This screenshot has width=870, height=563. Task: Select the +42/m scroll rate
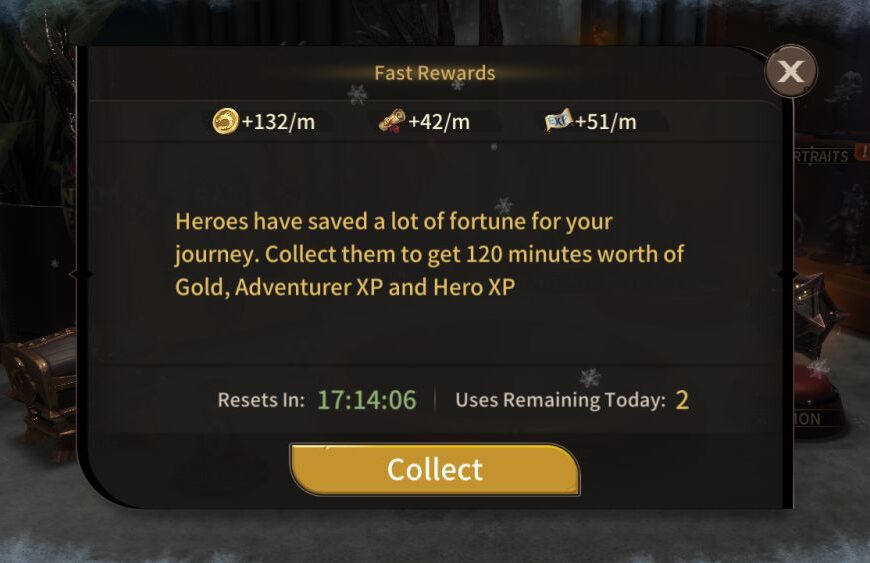439,121
